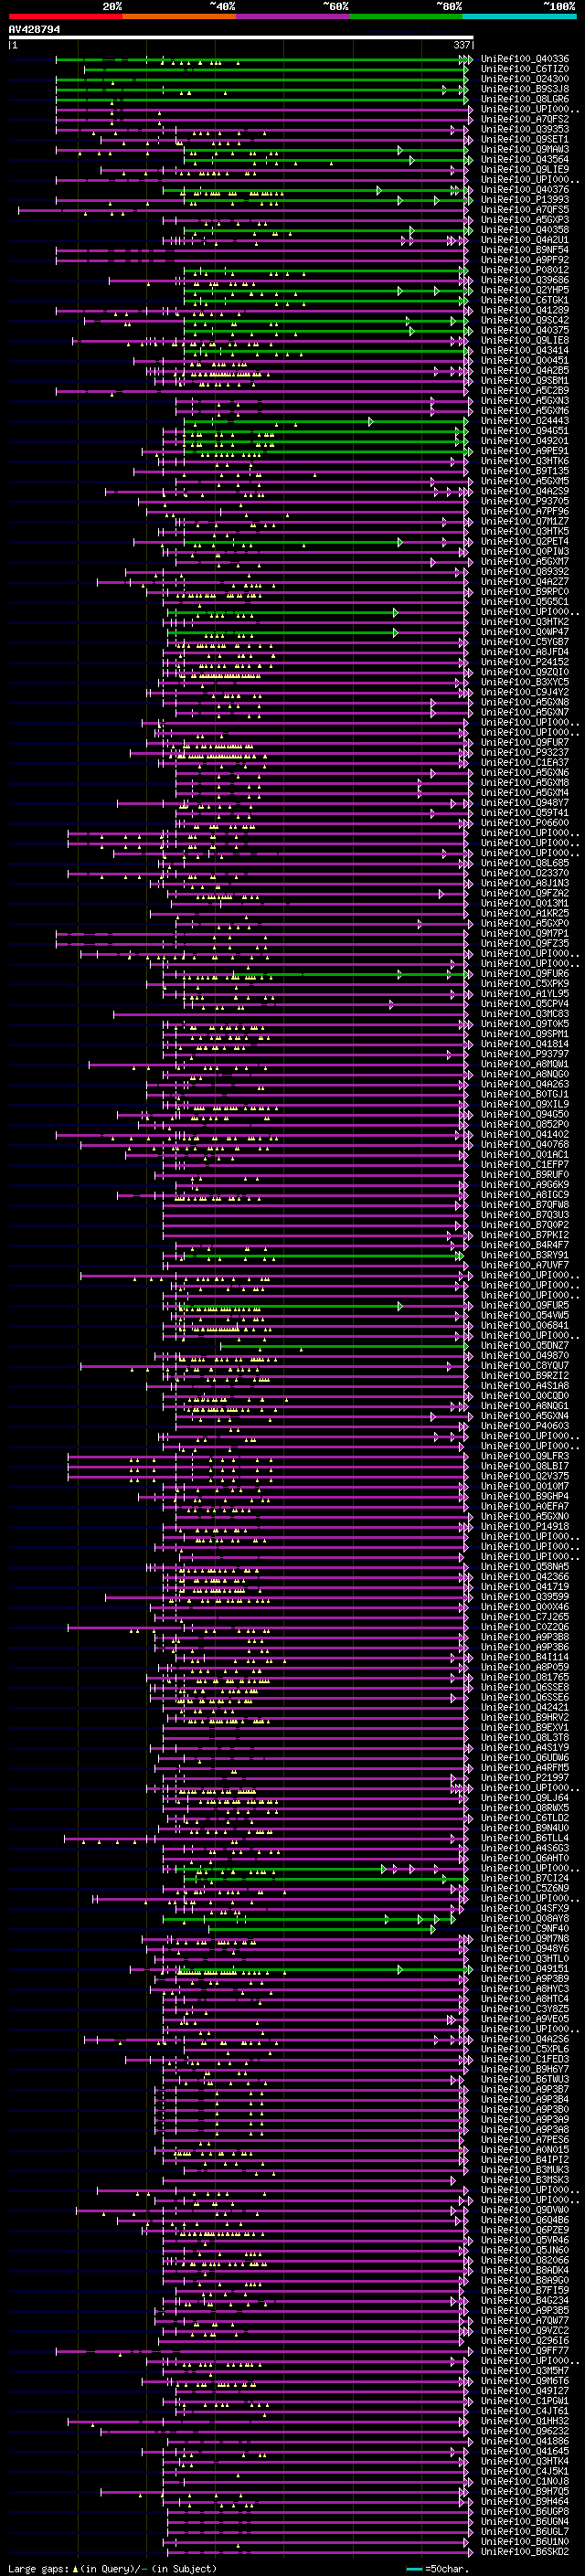Click the =50char scale legend

(436, 2568)
